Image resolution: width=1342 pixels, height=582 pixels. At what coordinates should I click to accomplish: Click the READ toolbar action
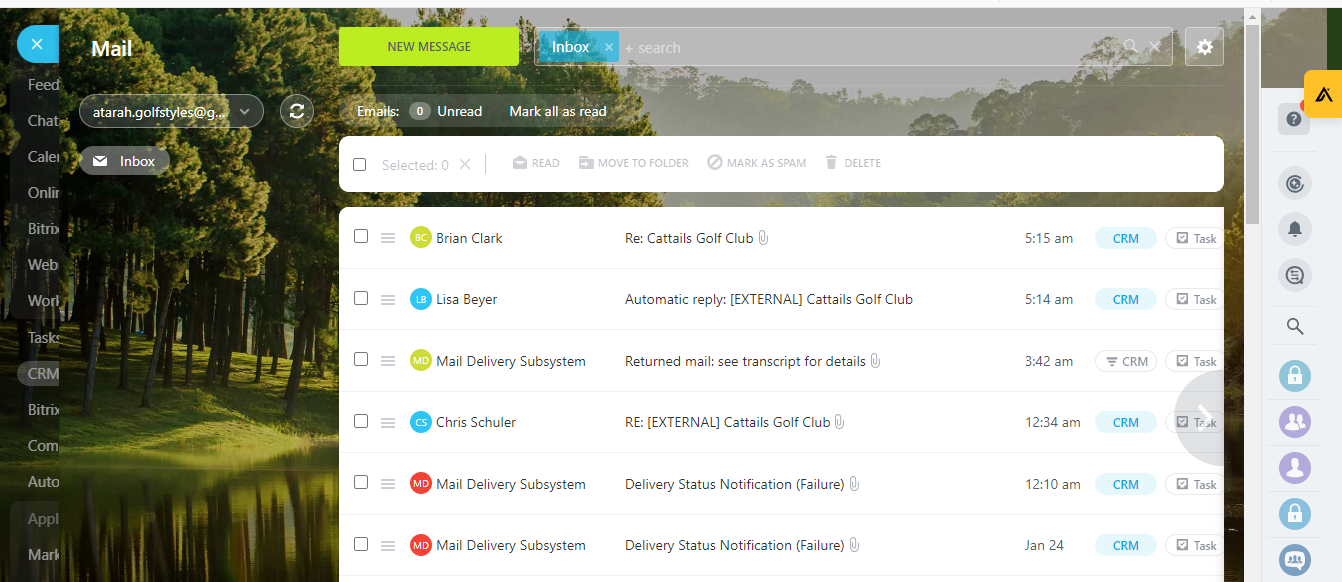coord(536,163)
